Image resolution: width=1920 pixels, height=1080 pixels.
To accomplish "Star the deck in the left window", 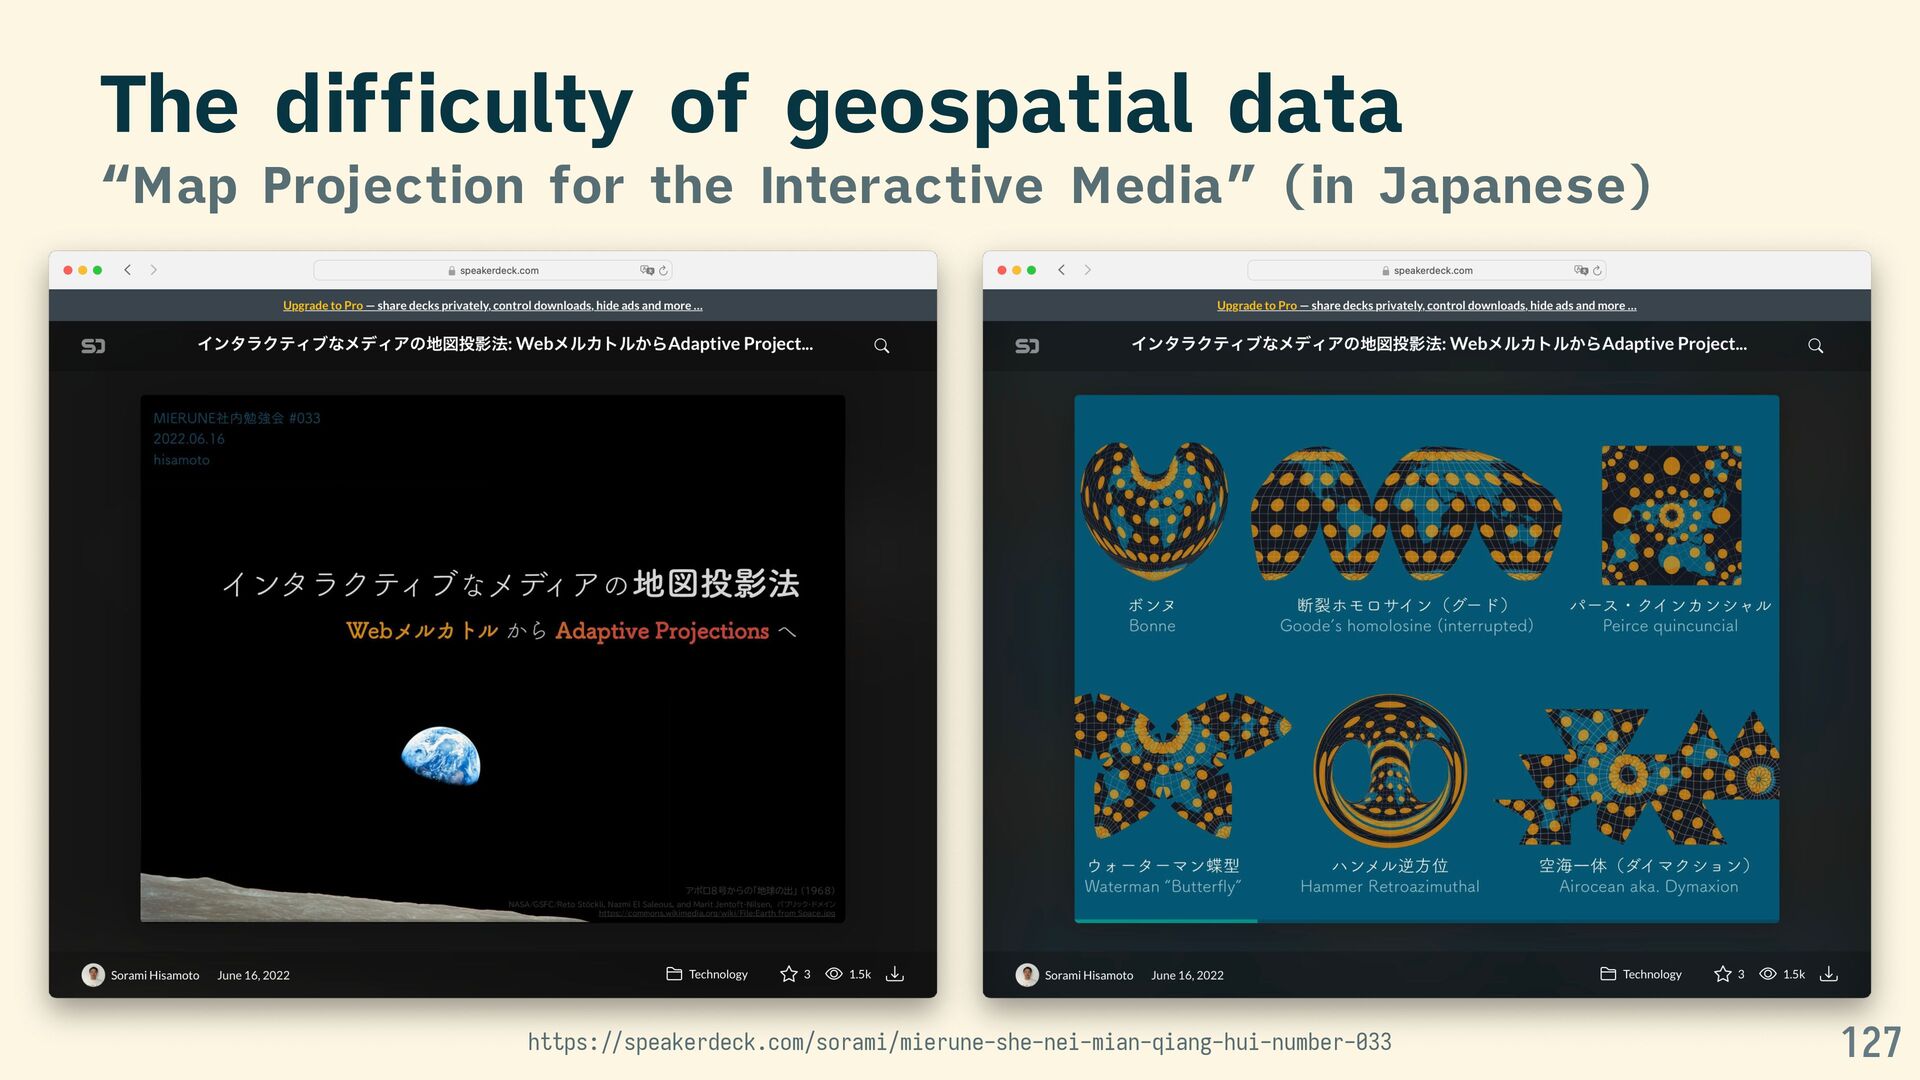I will [788, 974].
